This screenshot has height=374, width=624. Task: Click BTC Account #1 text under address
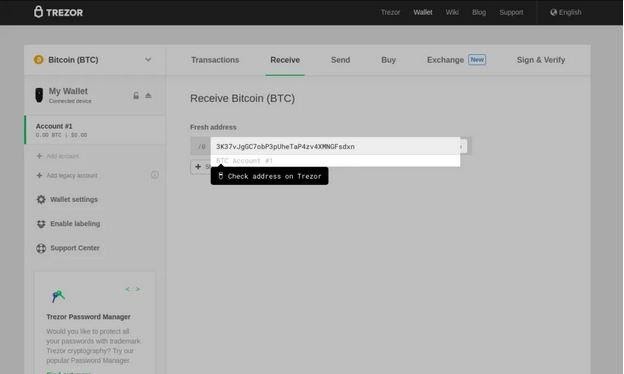[244, 161]
